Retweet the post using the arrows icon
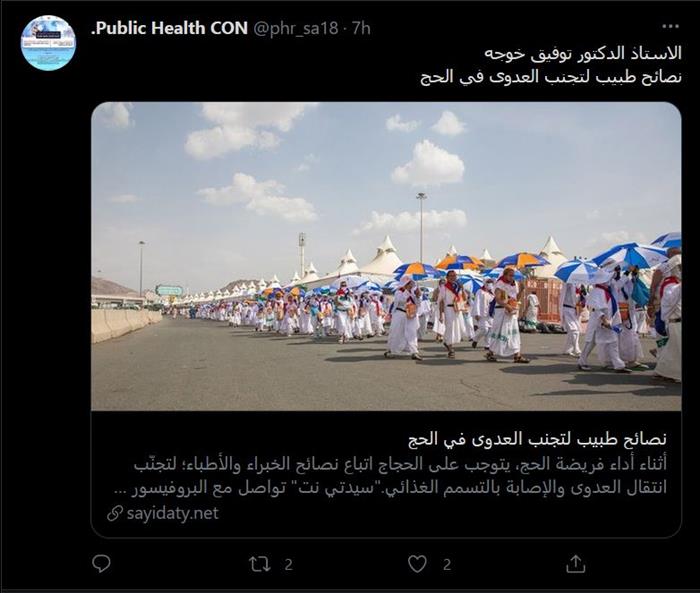Viewport: 700px width, 593px height. pyautogui.click(x=259, y=564)
